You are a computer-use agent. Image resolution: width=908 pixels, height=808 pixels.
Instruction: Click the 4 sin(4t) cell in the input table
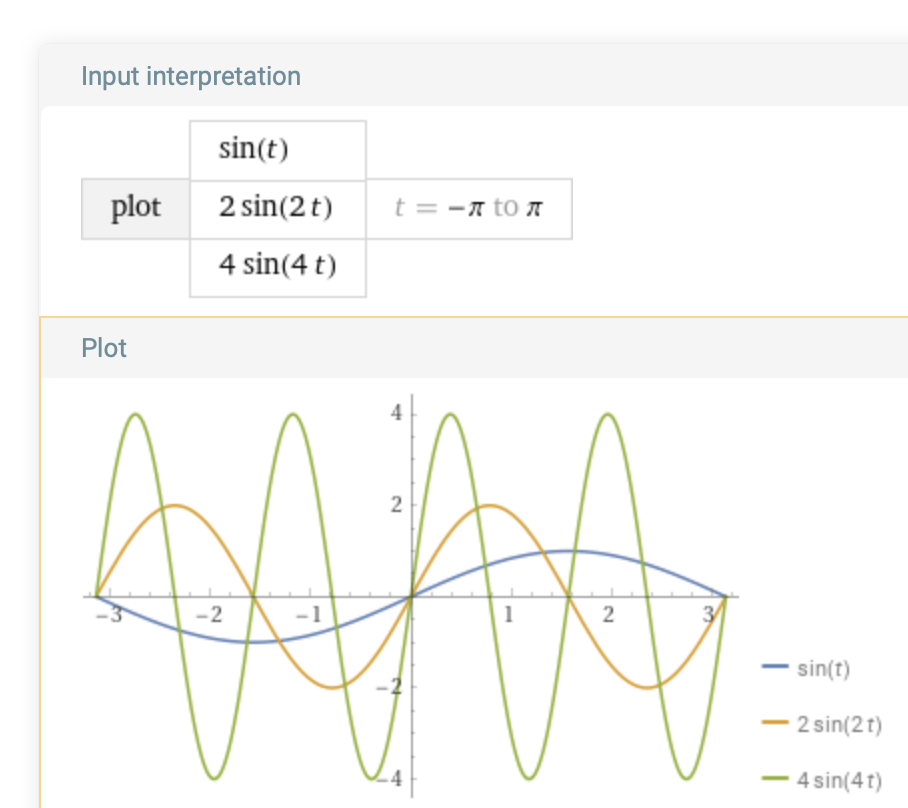click(277, 267)
